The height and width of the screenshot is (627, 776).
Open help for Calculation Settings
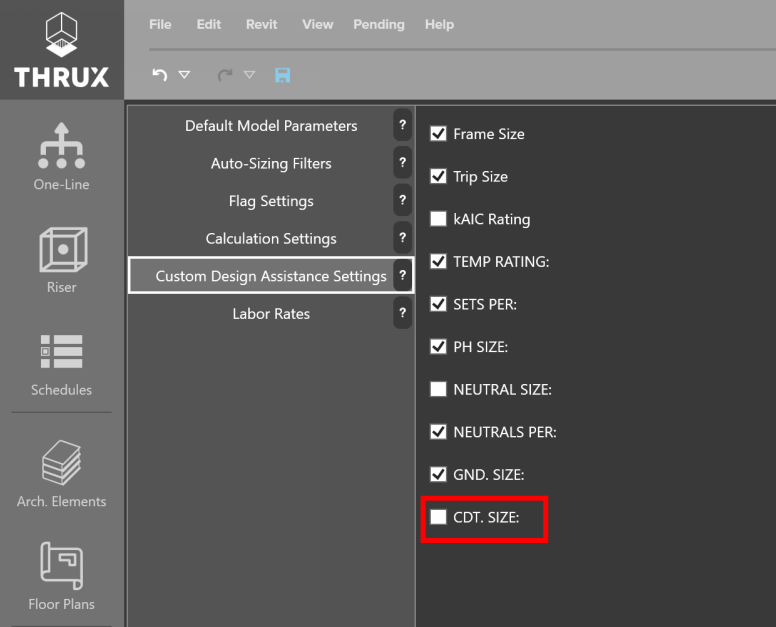click(403, 238)
